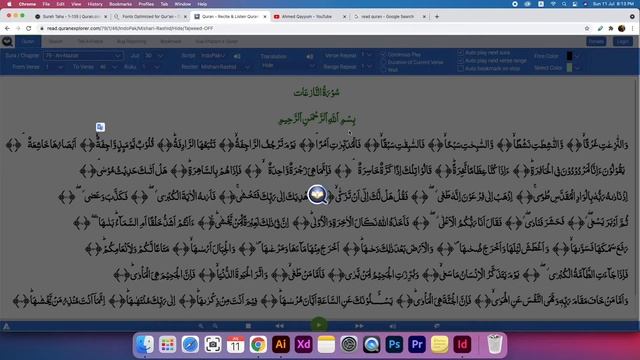Open the Ruku dropdown
This screenshot has height=360, width=640.
[x=150, y=67]
